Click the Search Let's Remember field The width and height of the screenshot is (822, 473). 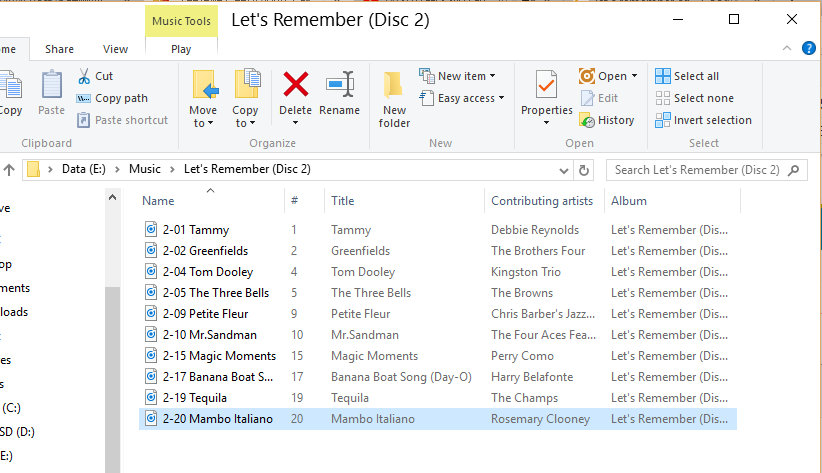tap(697, 170)
